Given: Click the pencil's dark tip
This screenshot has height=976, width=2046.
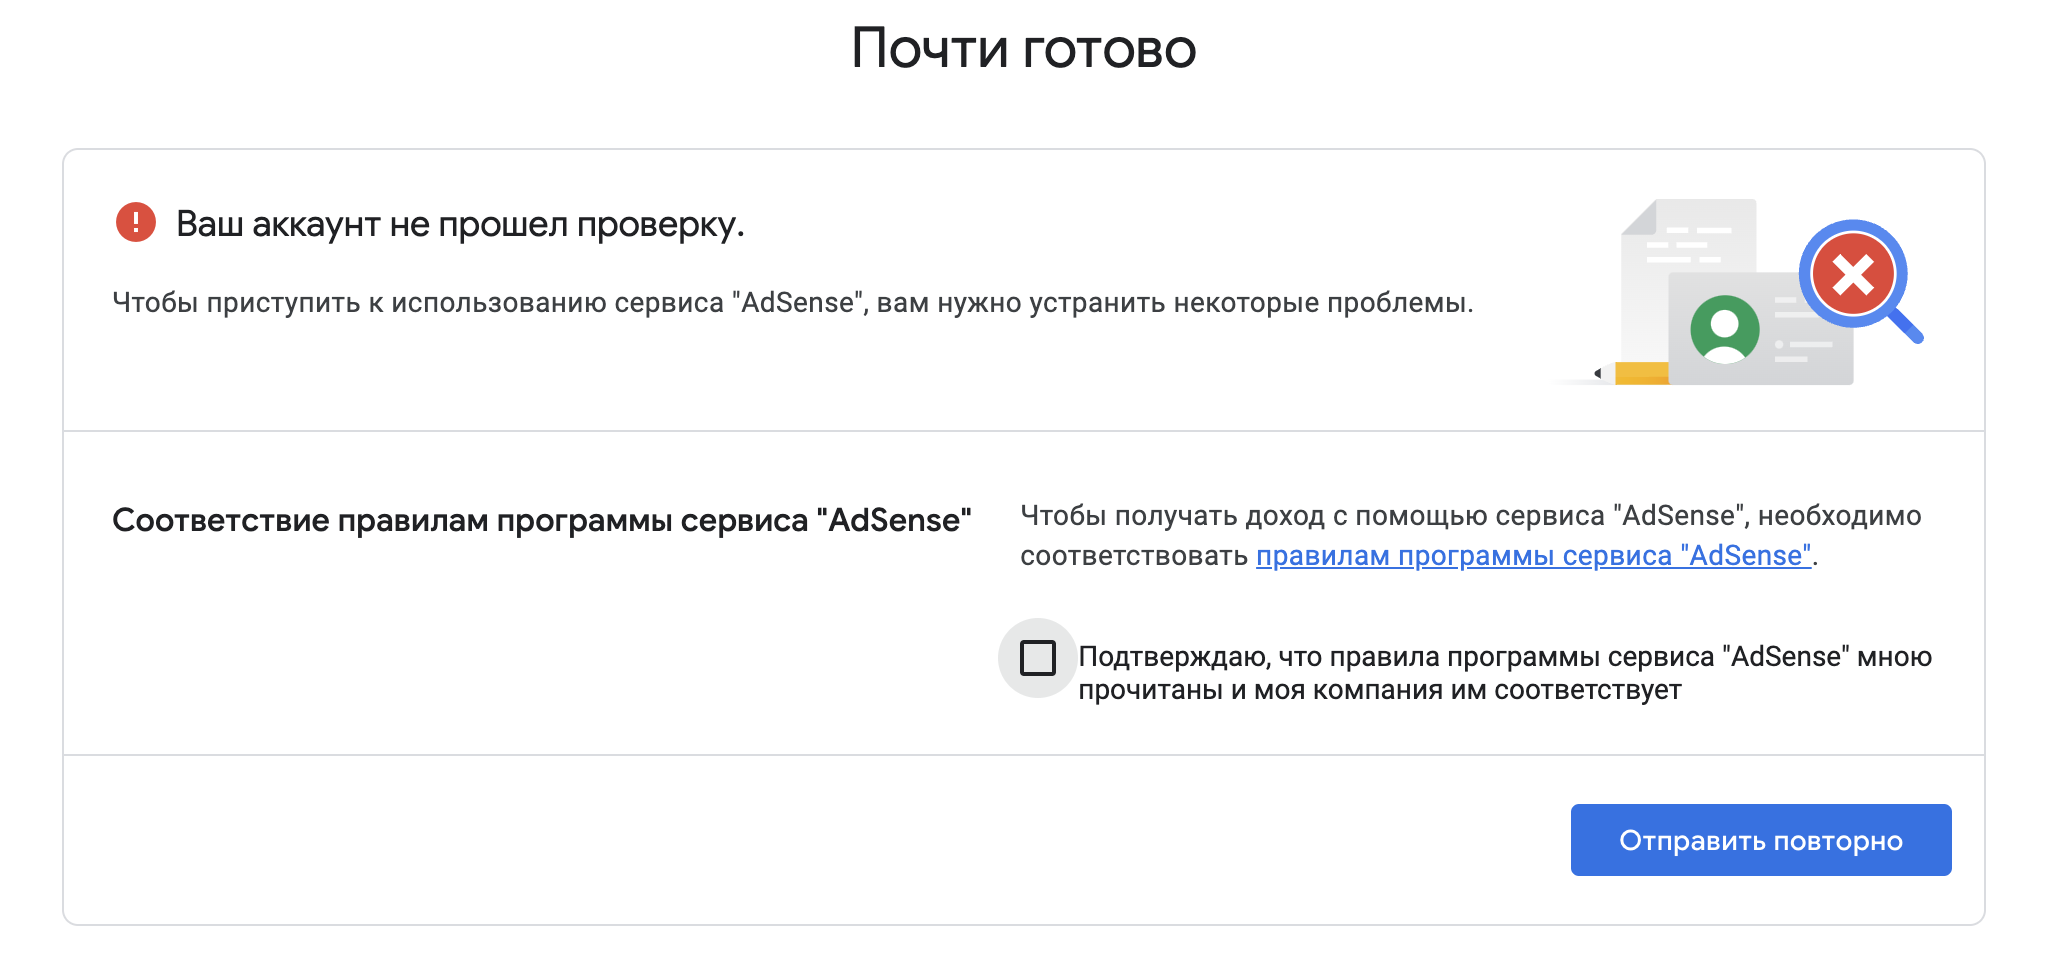Looking at the screenshot, I should pos(1598,373).
